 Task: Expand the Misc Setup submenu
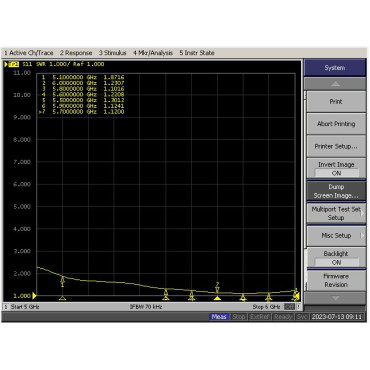pyautogui.click(x=336, y=236)
